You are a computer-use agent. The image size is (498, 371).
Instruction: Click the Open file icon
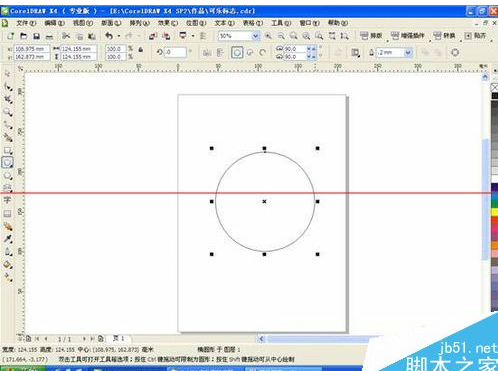point(23,36)
